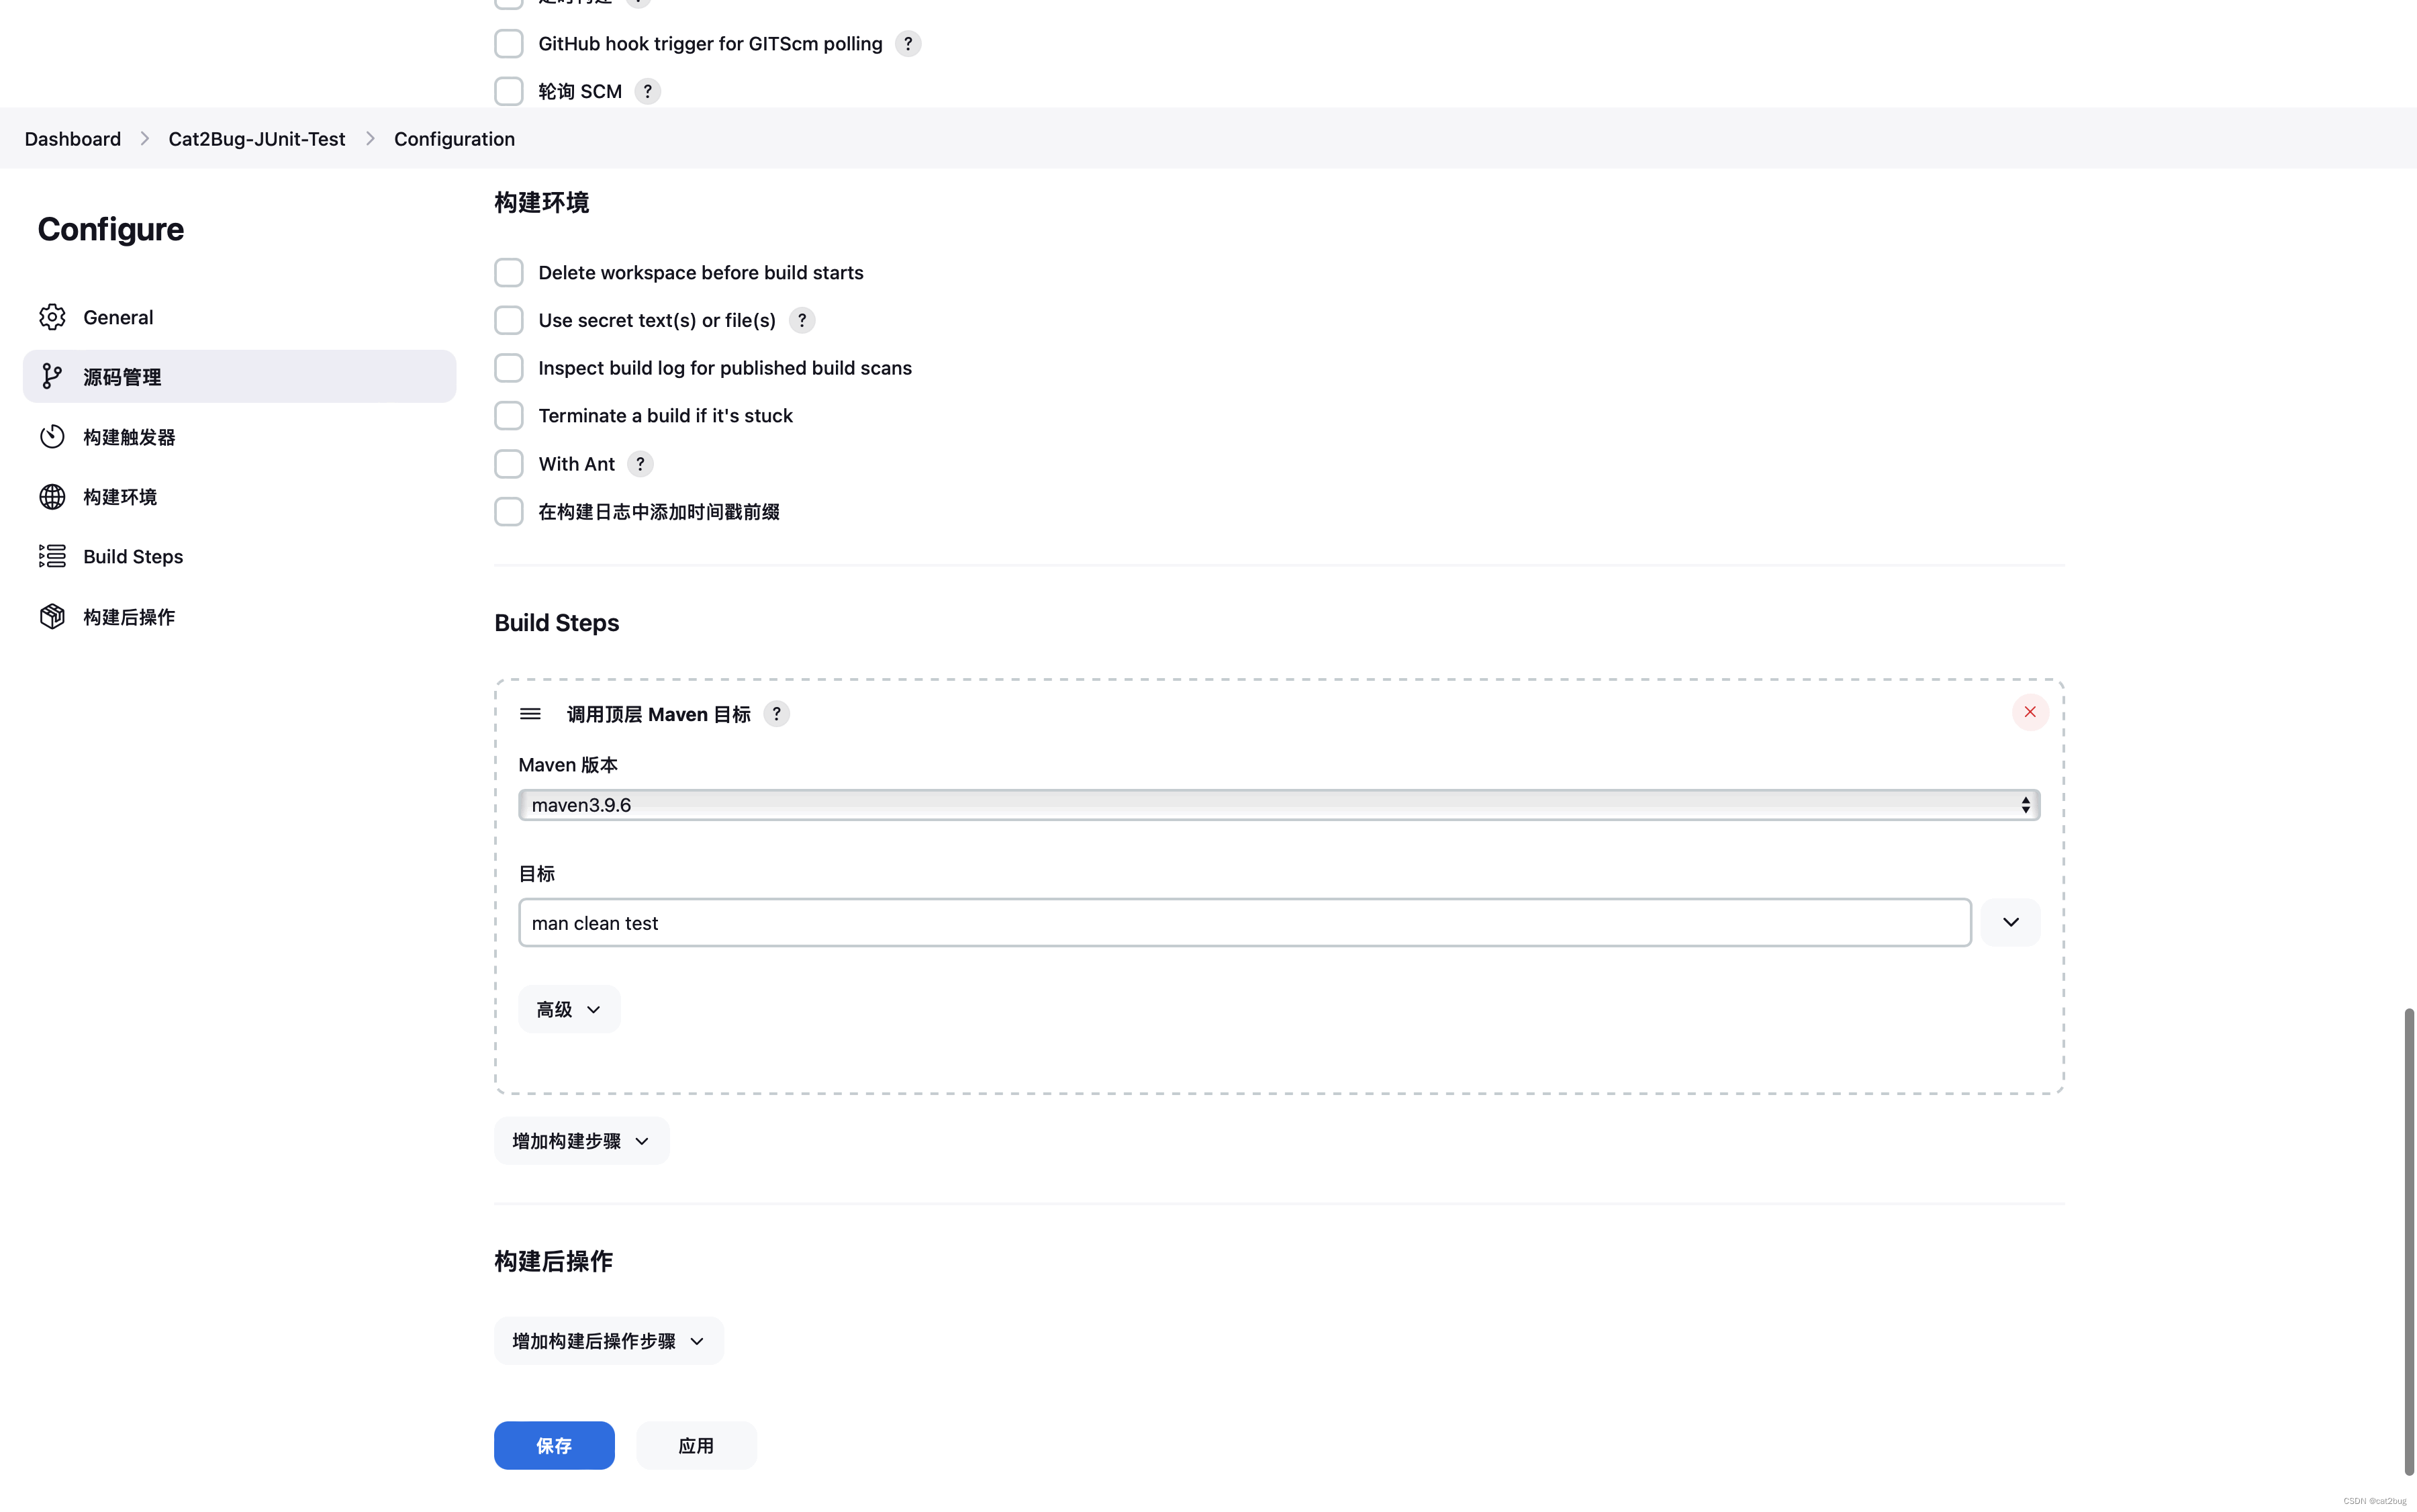Expand the 目标 field with chevron button
The width and height of the screenshot is (2417, 1512).
[2011, 922]
